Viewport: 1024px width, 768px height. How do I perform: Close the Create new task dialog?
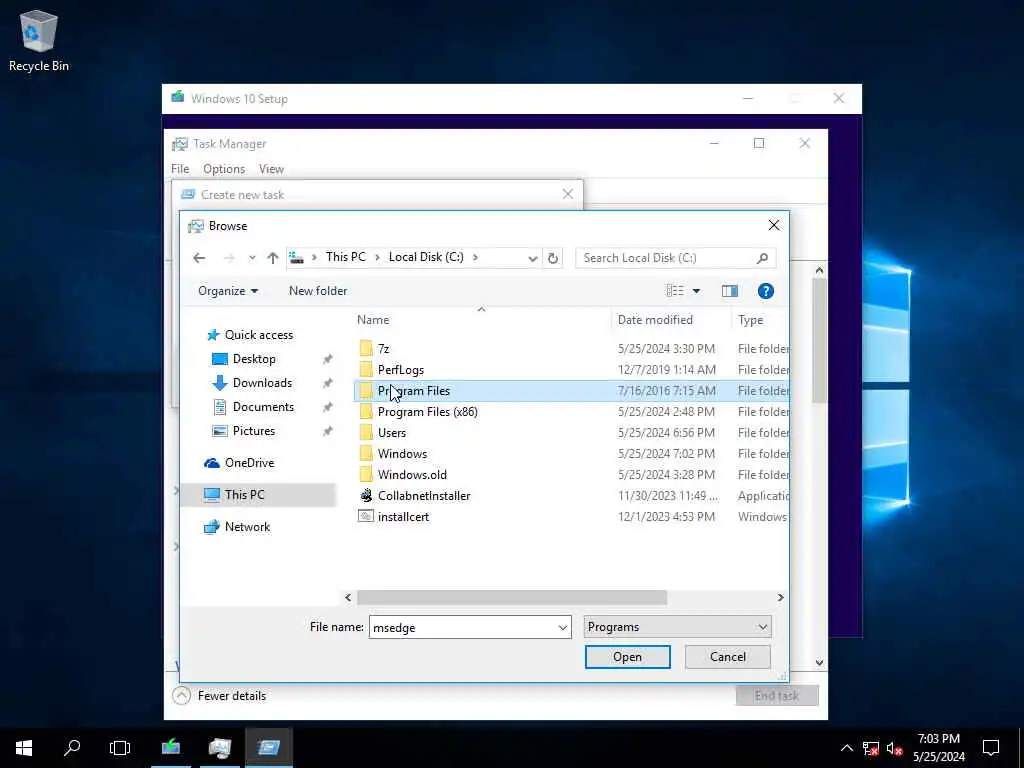pos(568,195)
